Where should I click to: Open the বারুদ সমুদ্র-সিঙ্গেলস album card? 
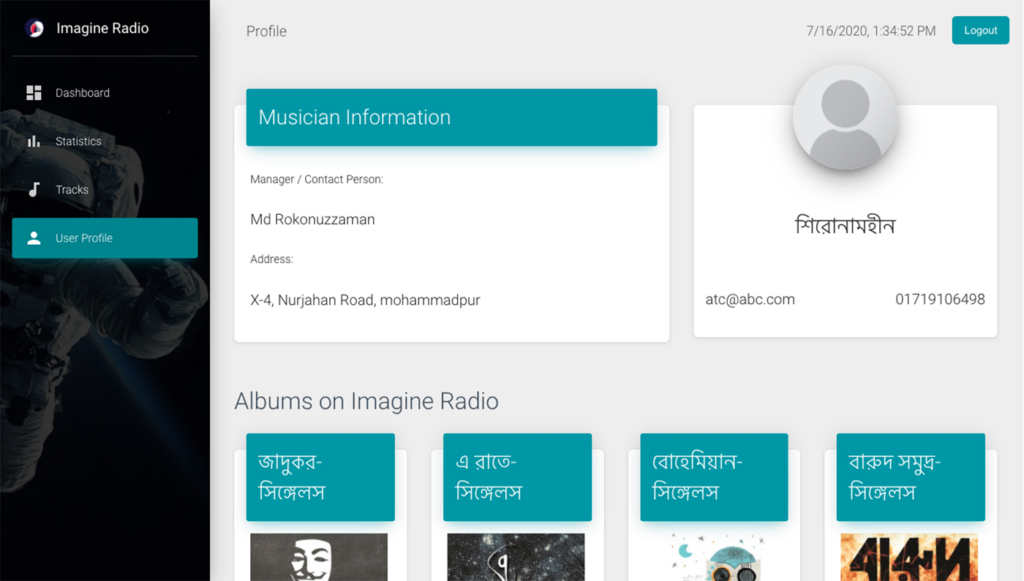[x=910, y=477]
